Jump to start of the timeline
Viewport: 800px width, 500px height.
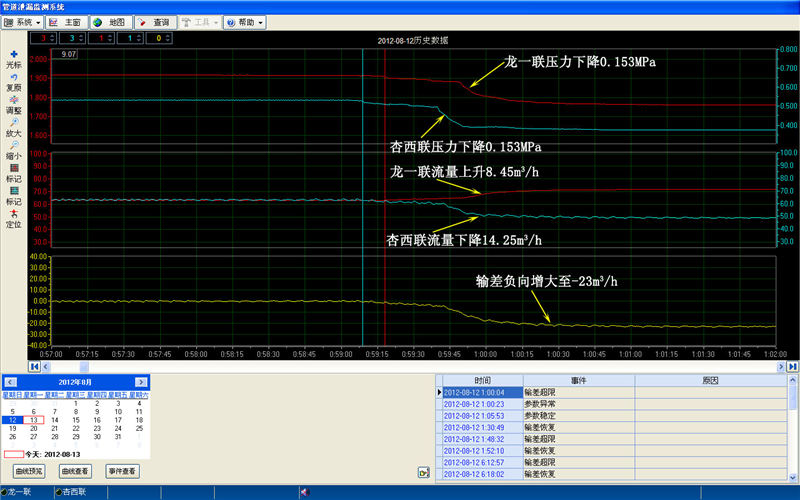pos(35,367)
